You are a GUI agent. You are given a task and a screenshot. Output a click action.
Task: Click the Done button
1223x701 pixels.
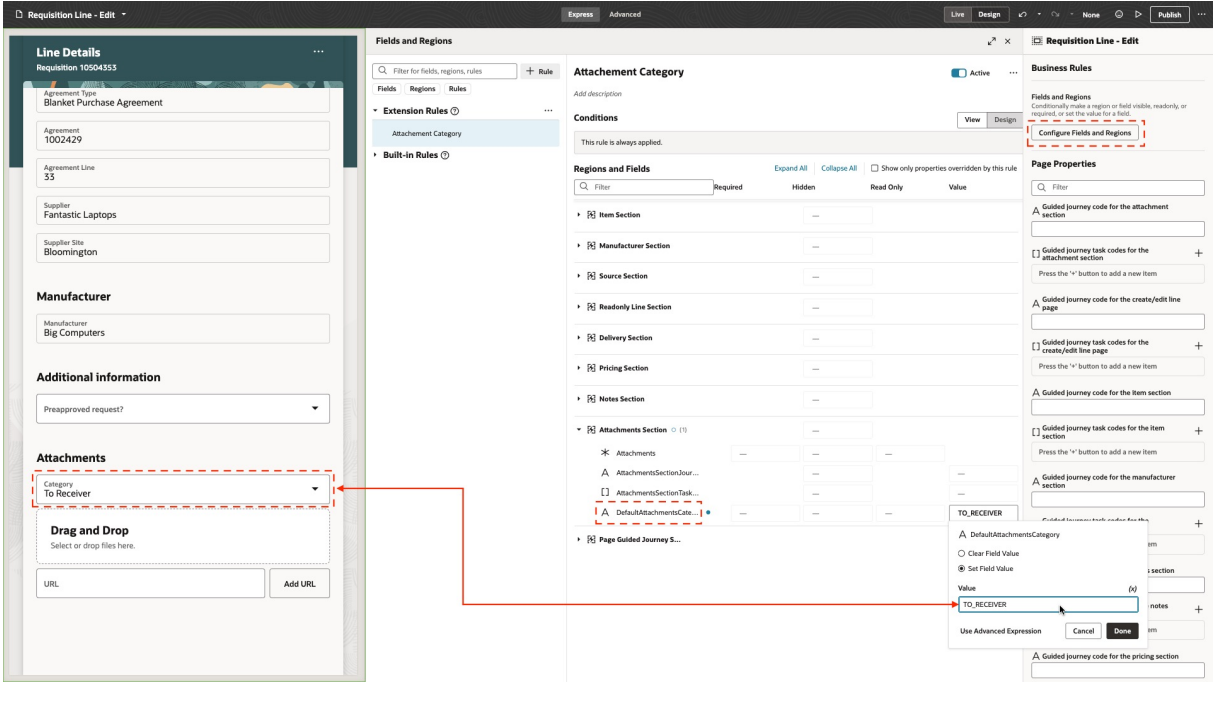[x=1122, y=631]
